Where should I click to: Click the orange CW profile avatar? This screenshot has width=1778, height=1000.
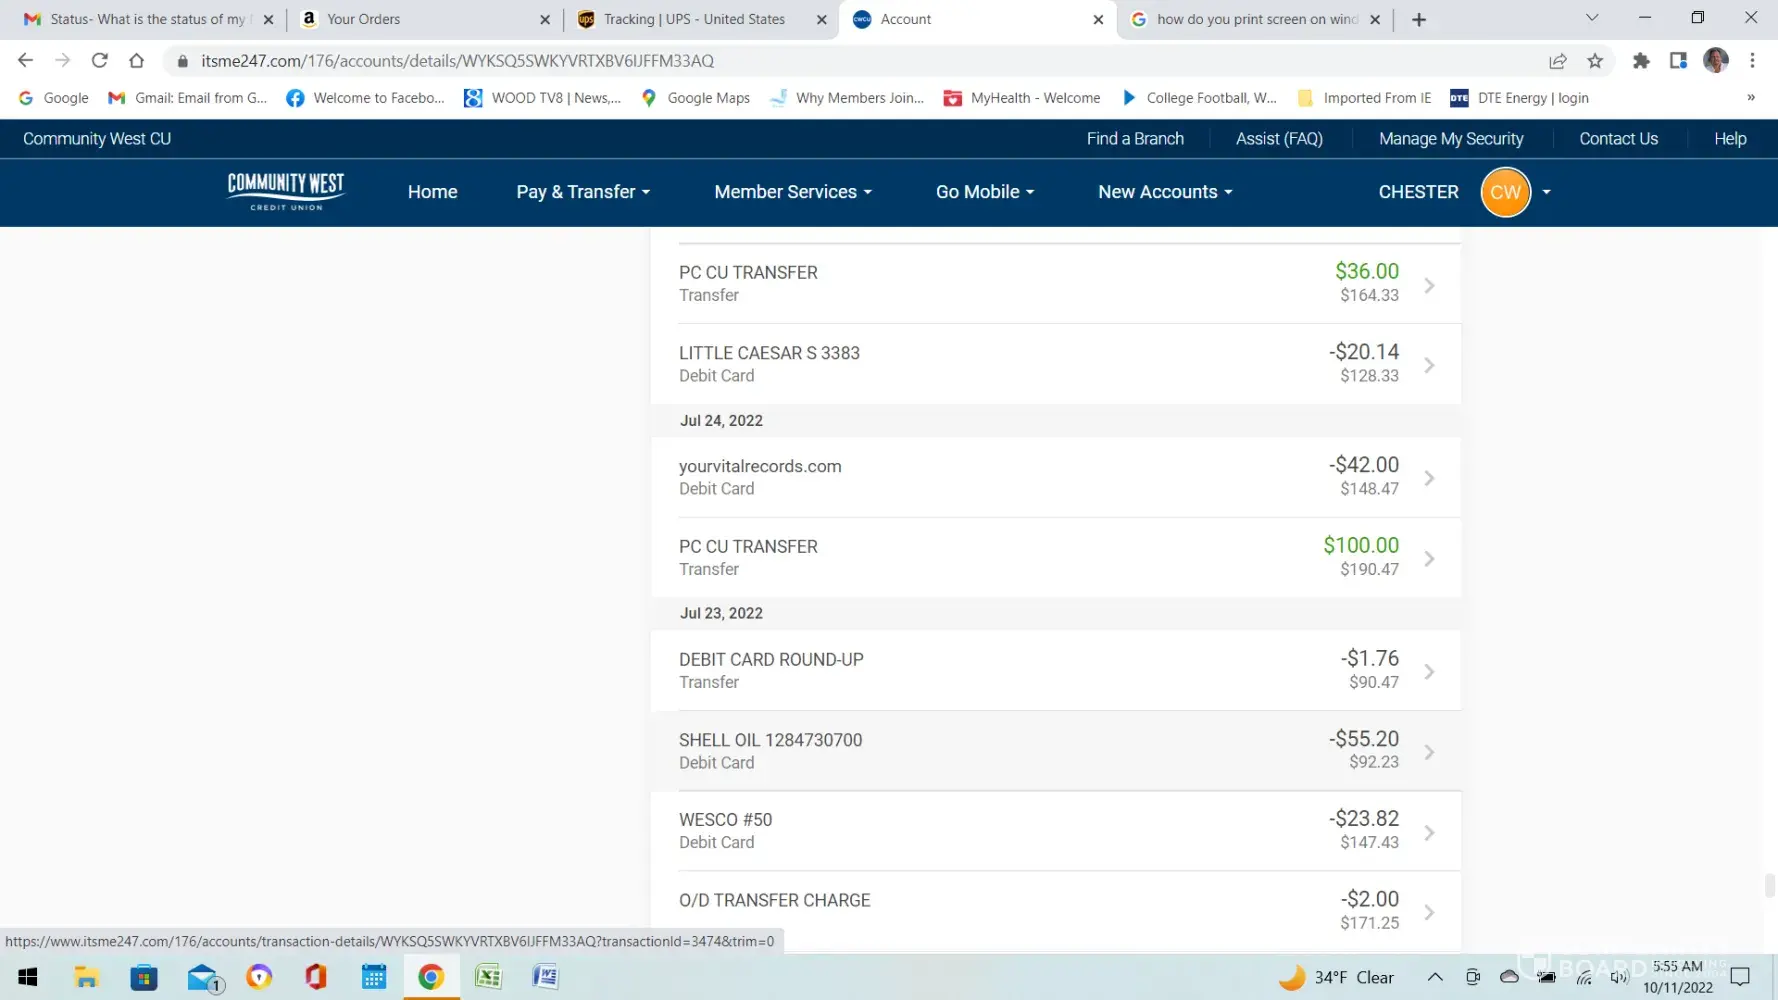coord(1505,192)
